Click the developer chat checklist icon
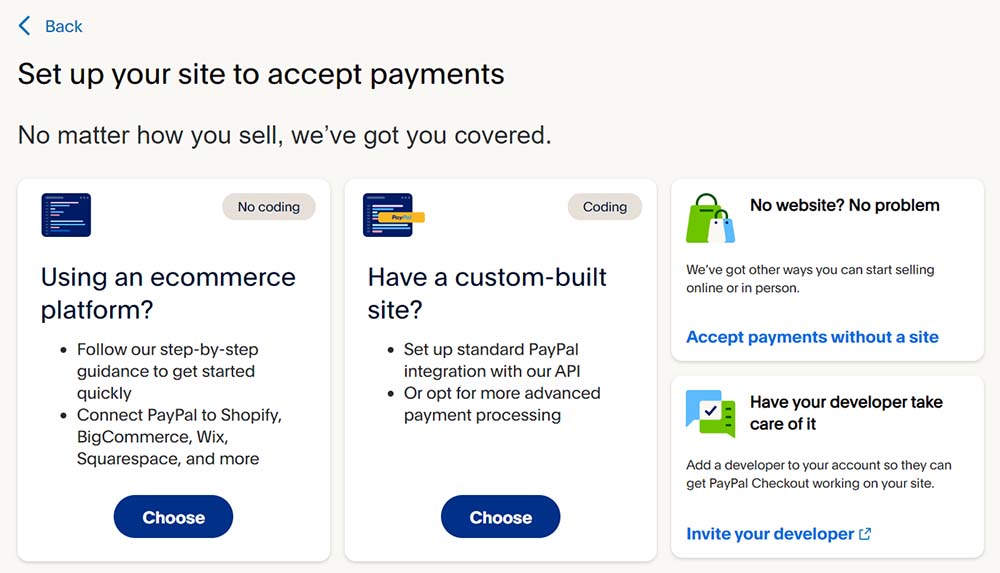The height and width of the screenshot is (573, 1000). (x=710, y=413)
